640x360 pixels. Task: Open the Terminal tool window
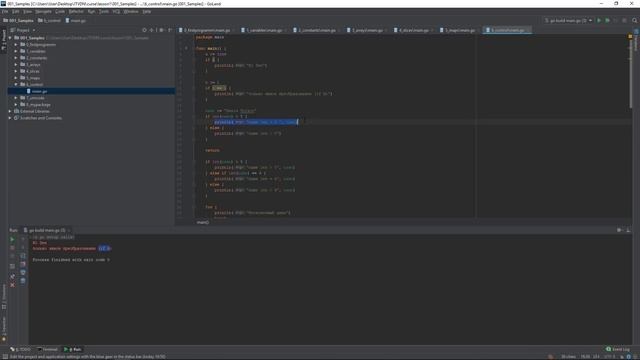tap(47, 349)
